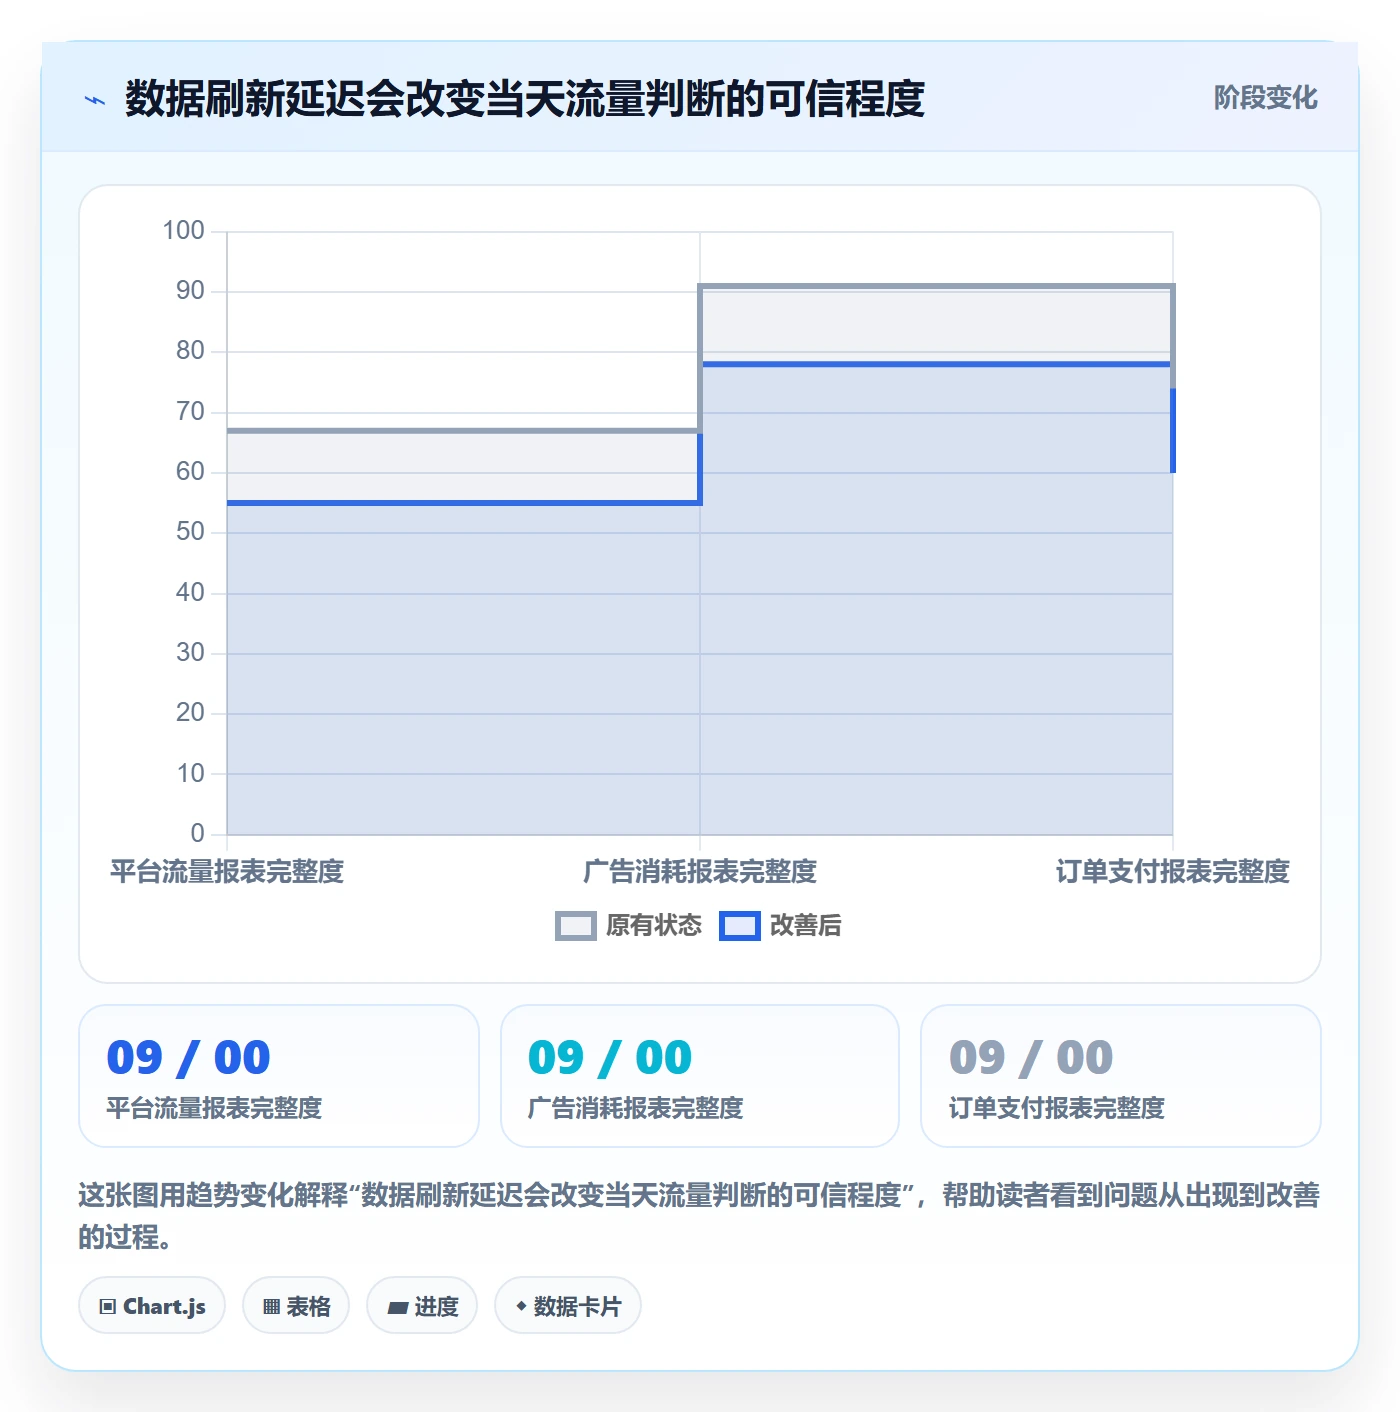
Task: Click the x-axis label 广告消耗报表完整度
Action: pyautogui.click(x=700, y=872)
